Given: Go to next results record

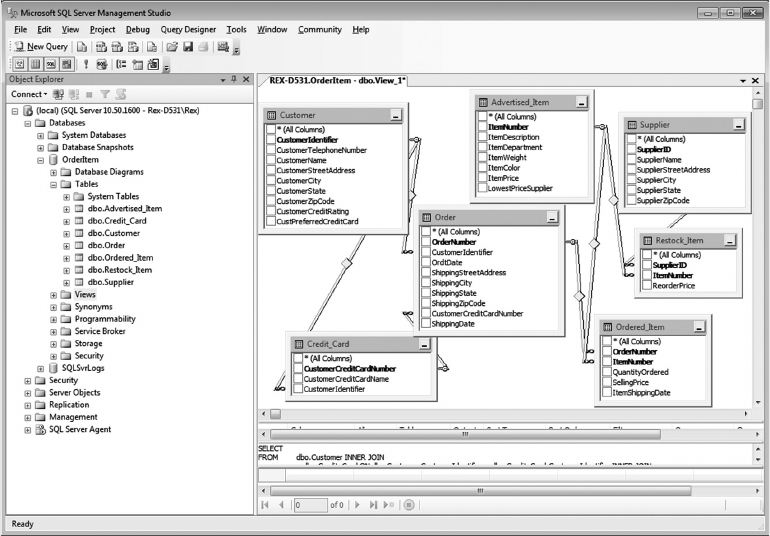Looking at the screenshot, I should coord(357,505).
